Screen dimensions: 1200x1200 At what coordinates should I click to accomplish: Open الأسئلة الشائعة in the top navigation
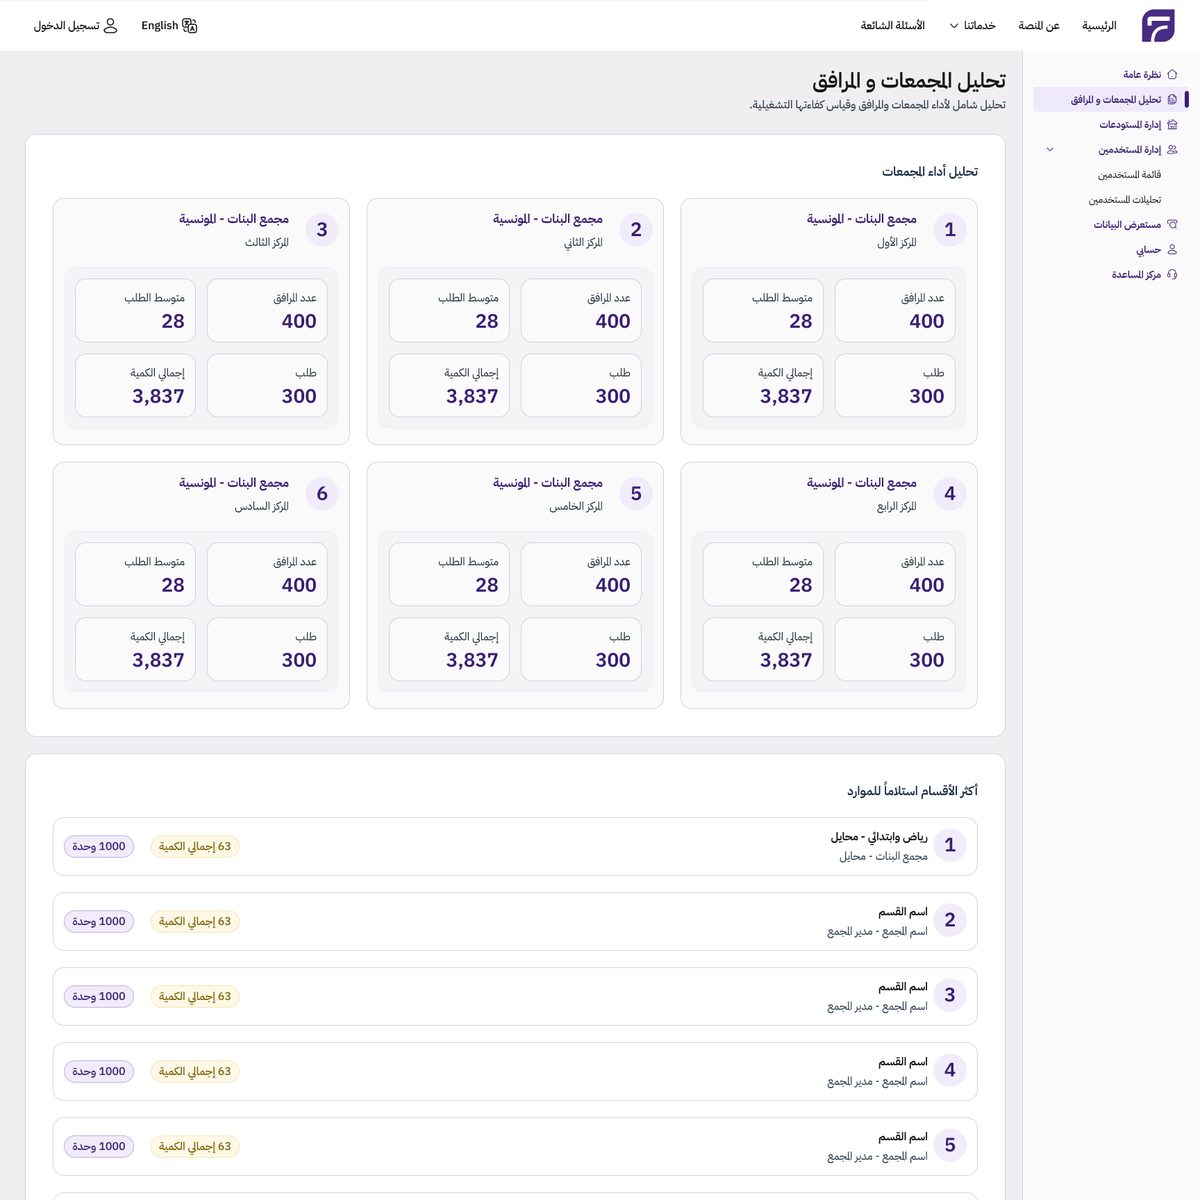click(893, 26)
